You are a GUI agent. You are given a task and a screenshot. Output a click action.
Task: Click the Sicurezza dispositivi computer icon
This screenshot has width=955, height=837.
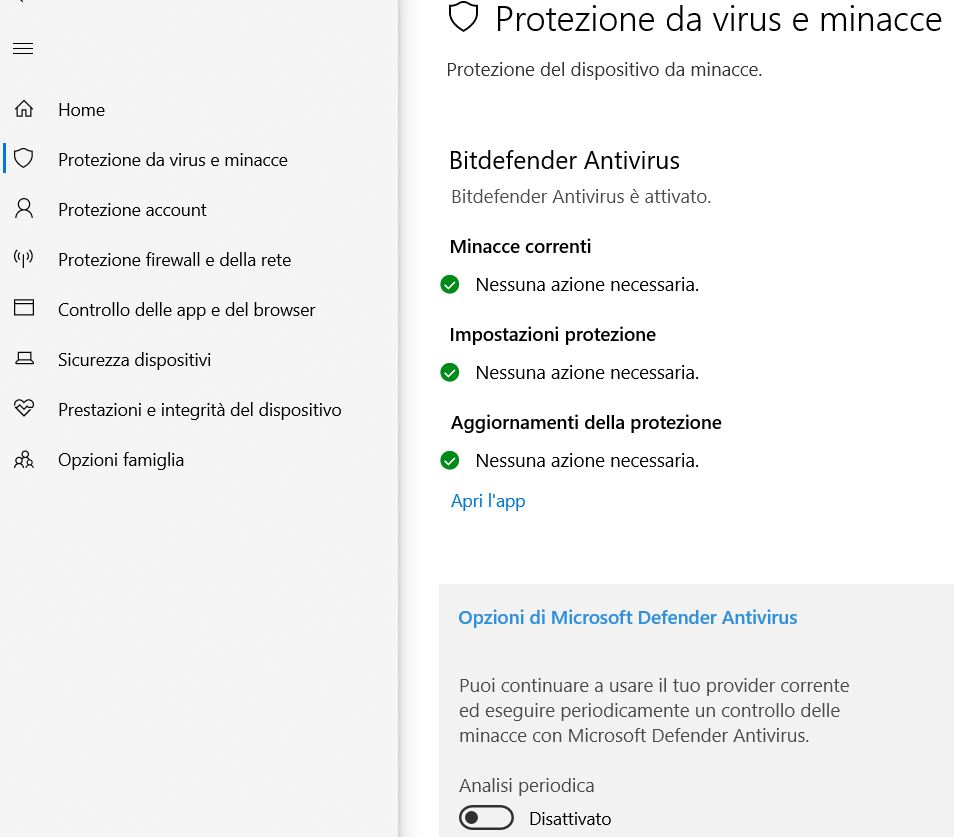(24, 359)
